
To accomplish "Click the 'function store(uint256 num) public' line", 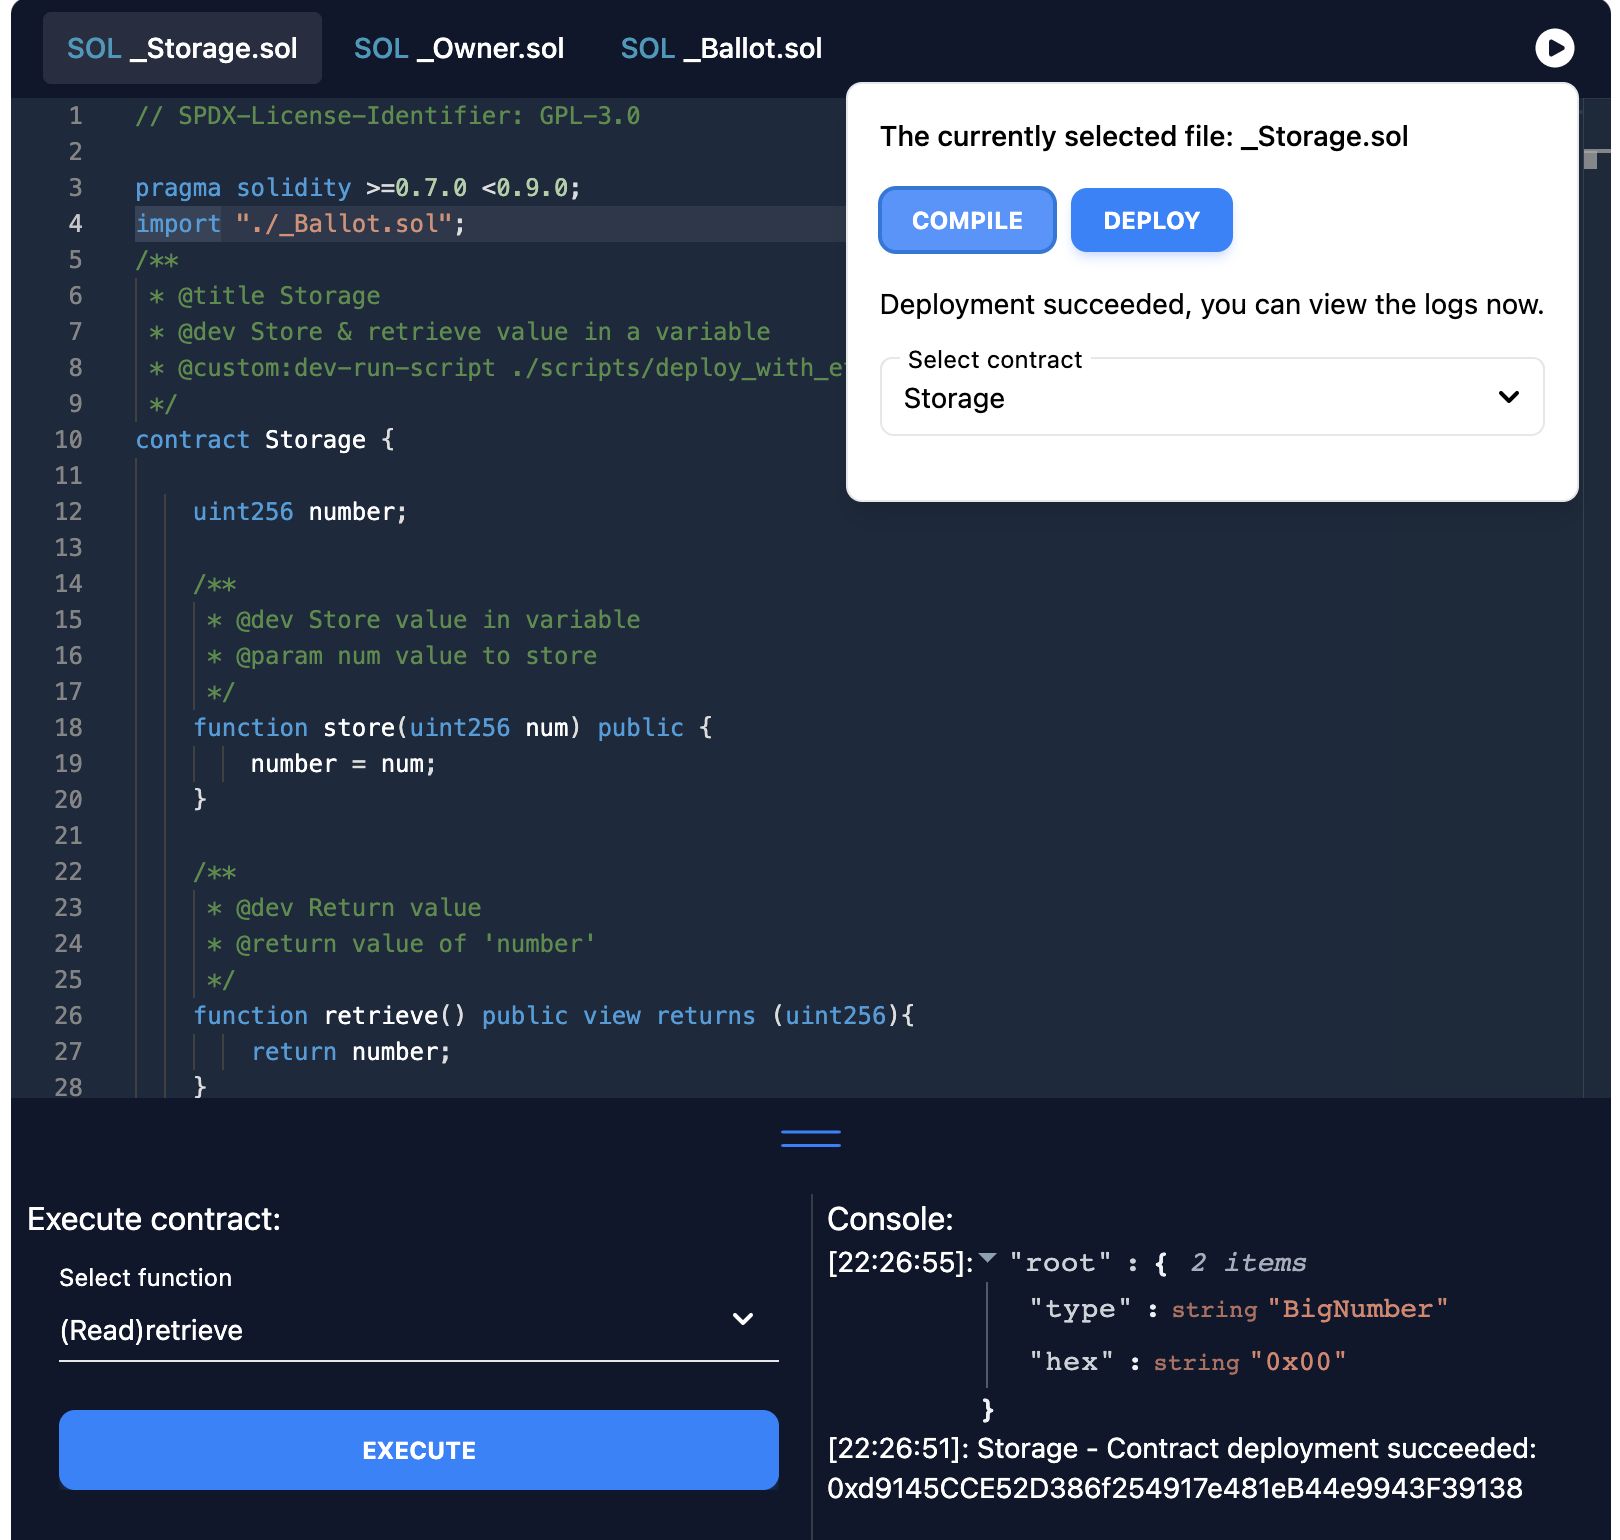I will 453,728.
